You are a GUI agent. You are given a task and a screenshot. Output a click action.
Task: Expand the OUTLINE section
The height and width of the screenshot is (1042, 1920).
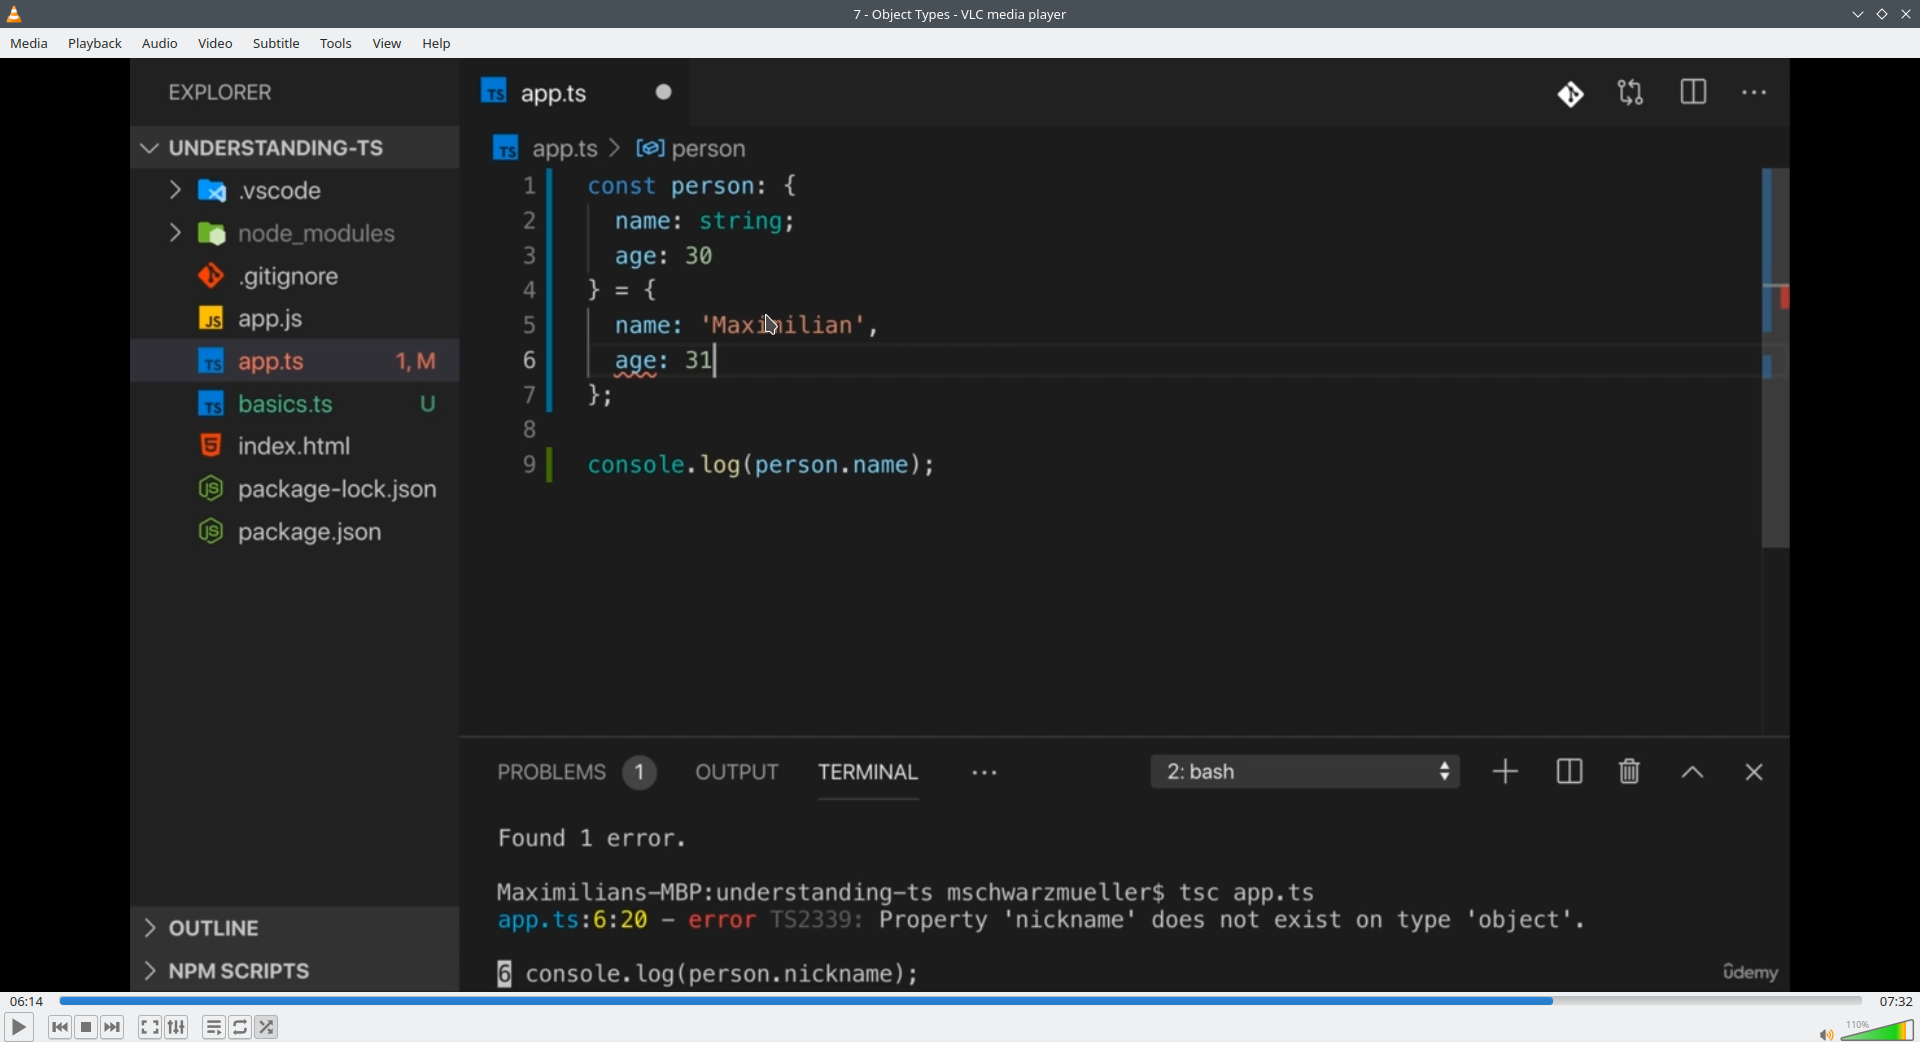click(x=295, y=929)
